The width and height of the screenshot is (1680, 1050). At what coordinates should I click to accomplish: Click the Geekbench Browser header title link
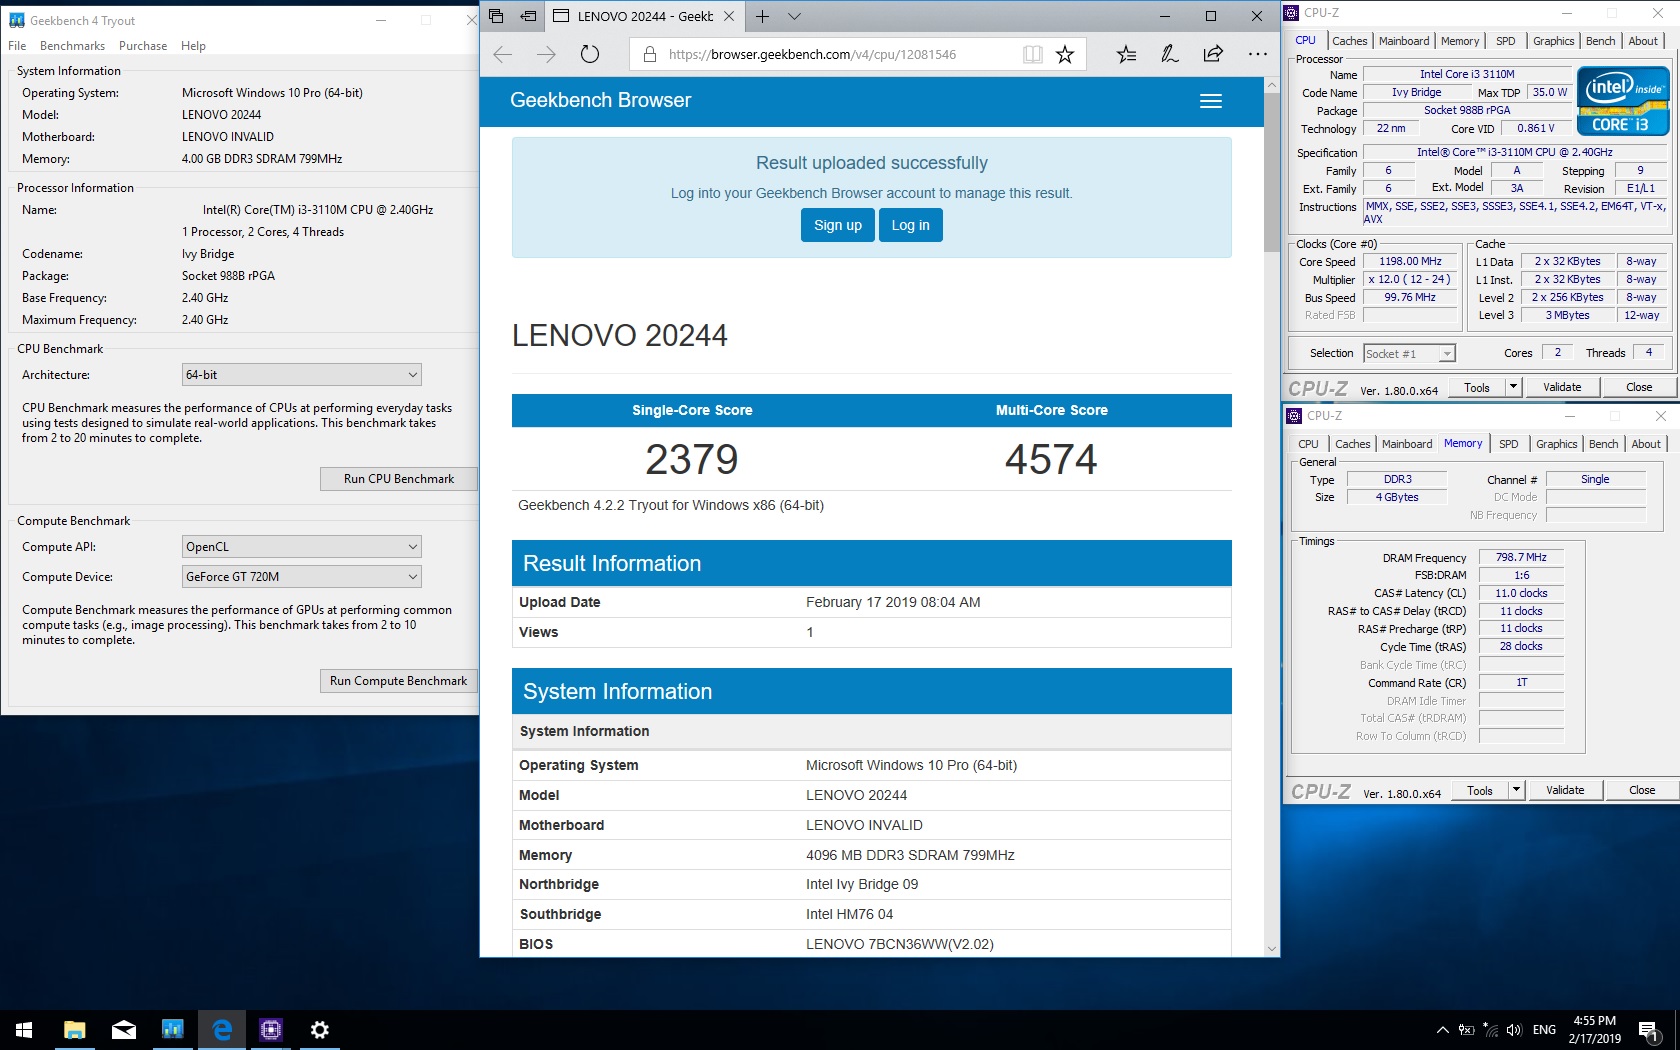click(600, 100)
